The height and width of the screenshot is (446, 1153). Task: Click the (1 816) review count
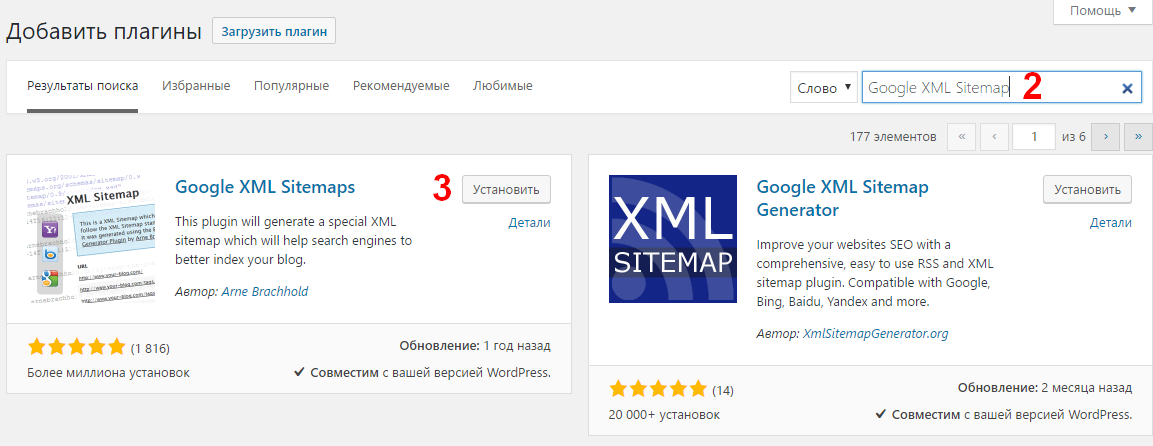tap(150, 348)
